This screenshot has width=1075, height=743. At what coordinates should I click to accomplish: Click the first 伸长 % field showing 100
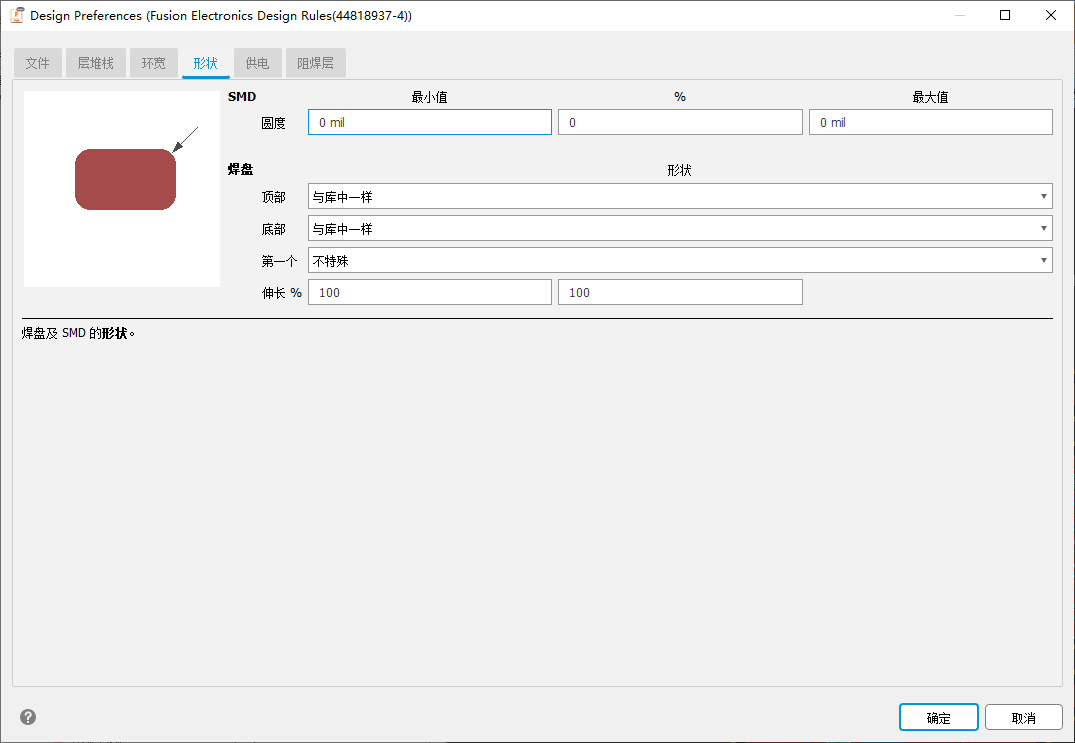(x=429, y=291)
